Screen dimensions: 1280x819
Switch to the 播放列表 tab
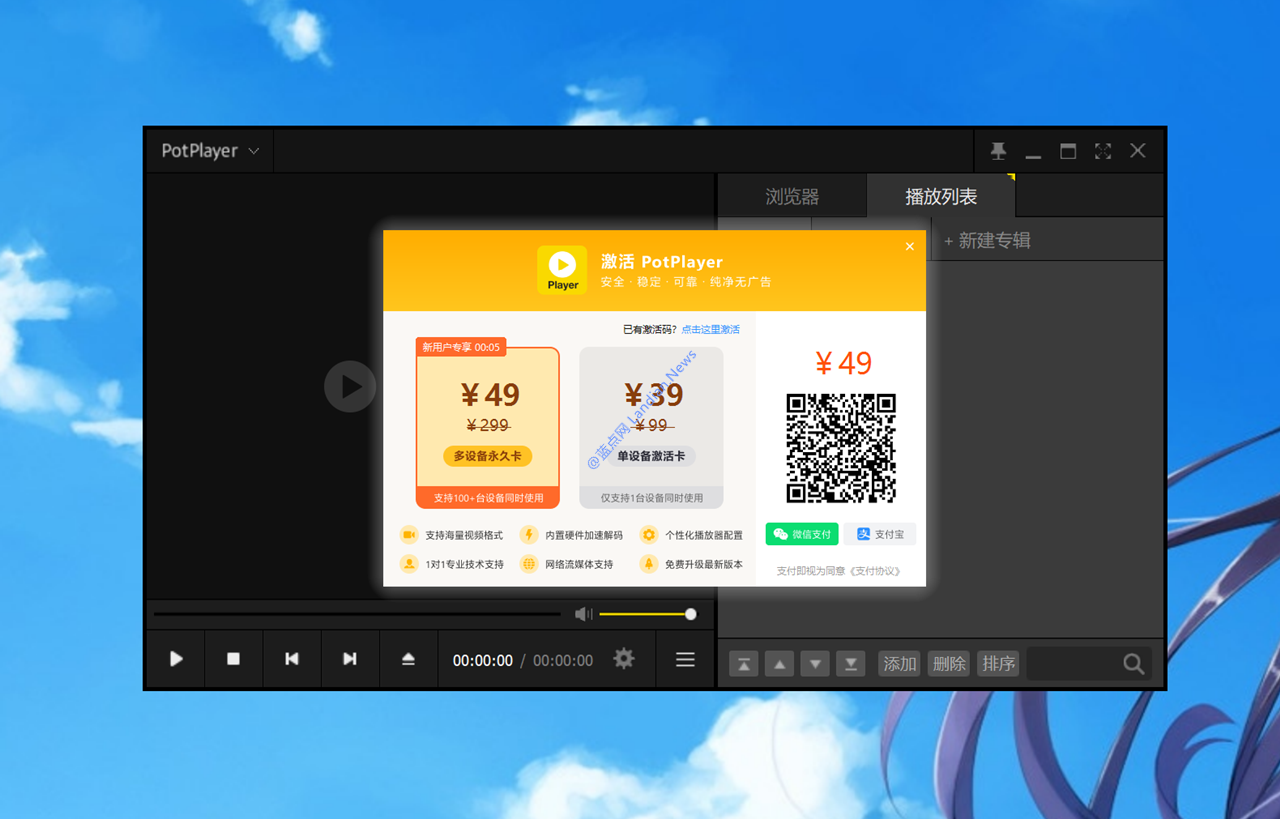pos(941,196)
